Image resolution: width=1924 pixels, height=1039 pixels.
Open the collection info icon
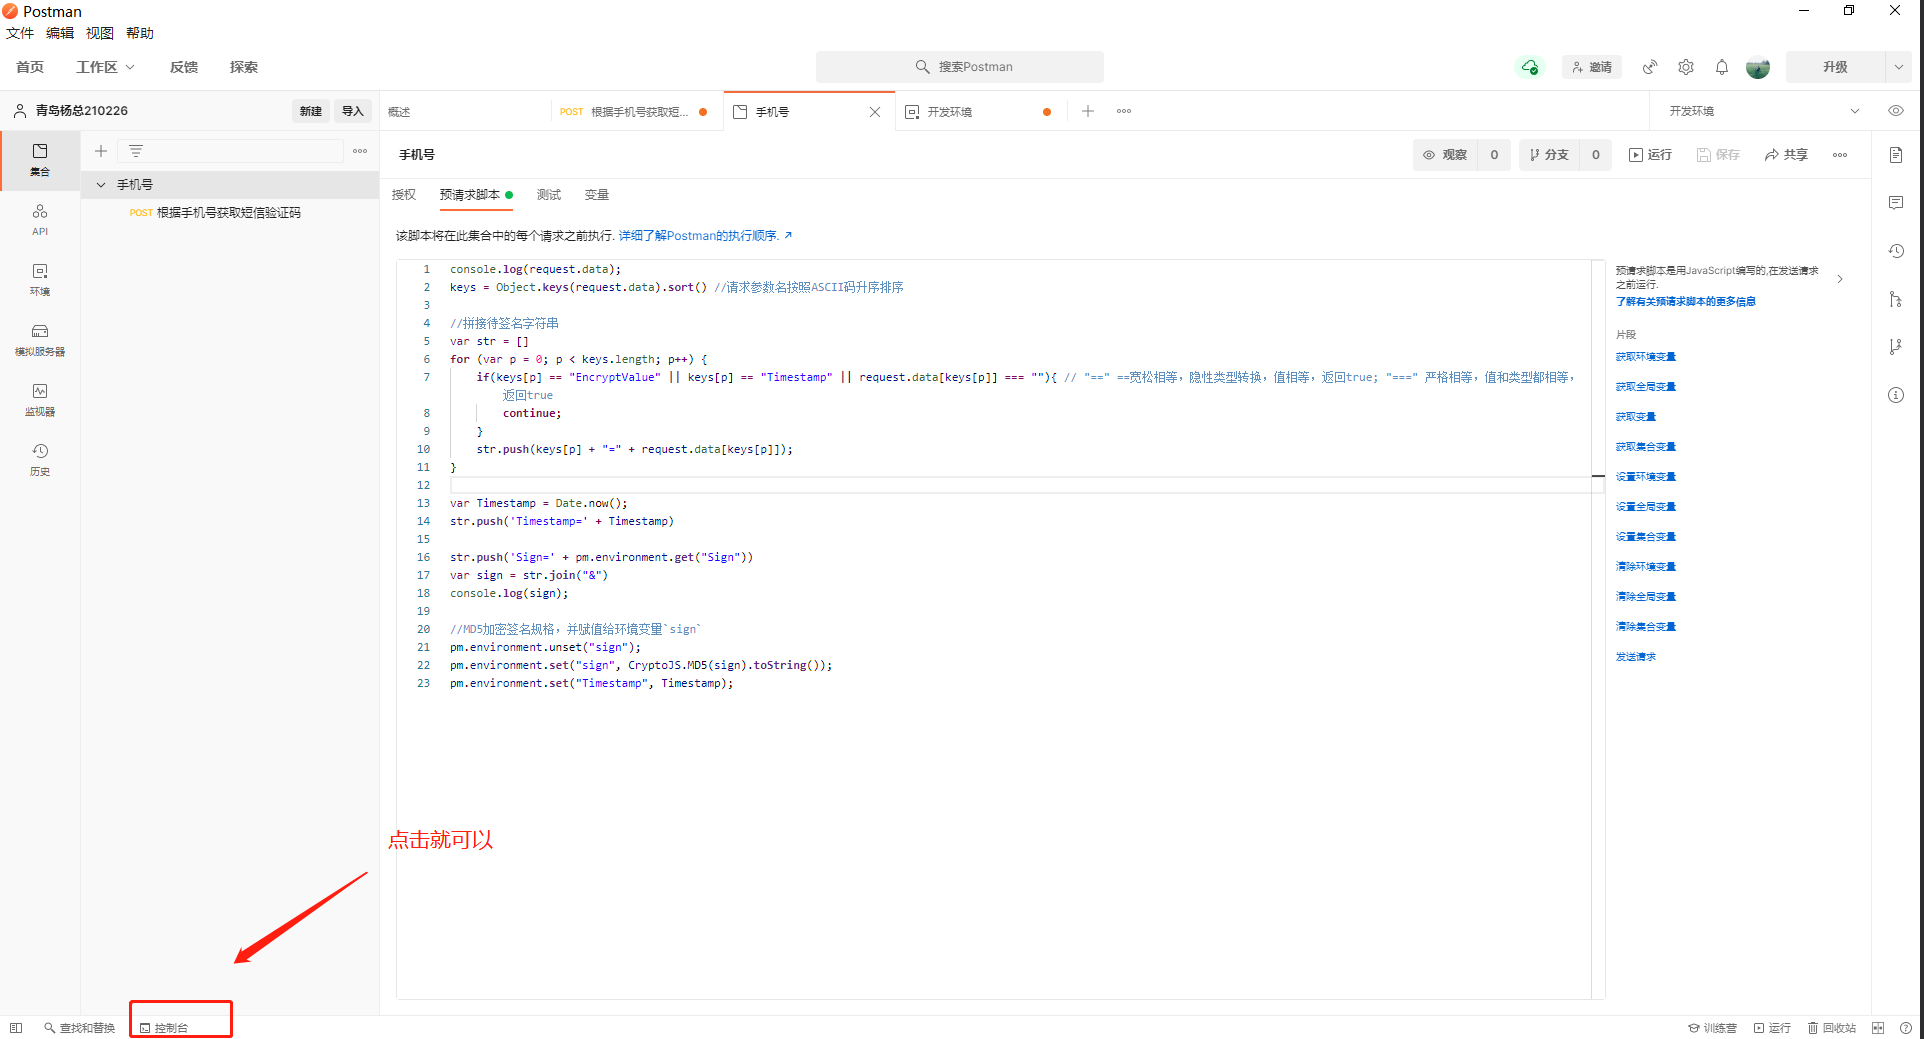point(1896,395)
